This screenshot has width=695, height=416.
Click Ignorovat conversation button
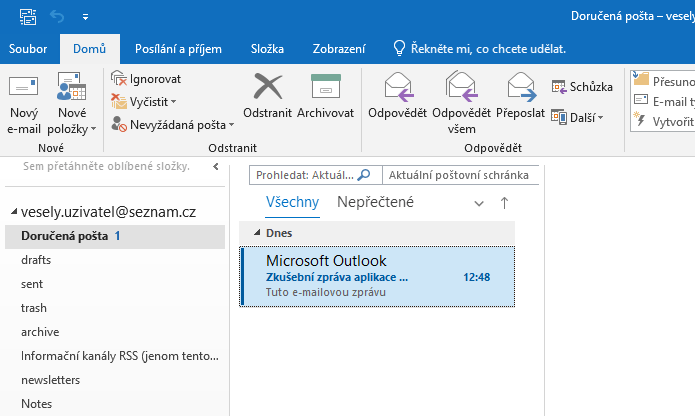tap(146, 79)
